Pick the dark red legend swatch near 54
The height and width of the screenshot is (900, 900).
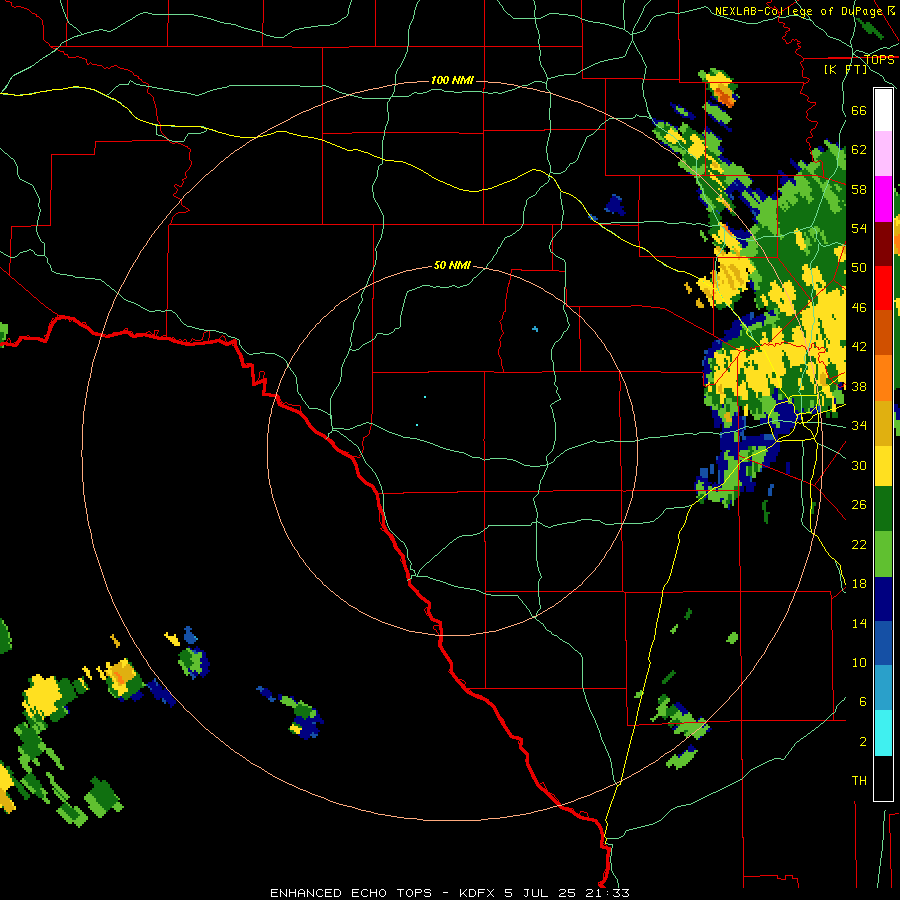883,244
